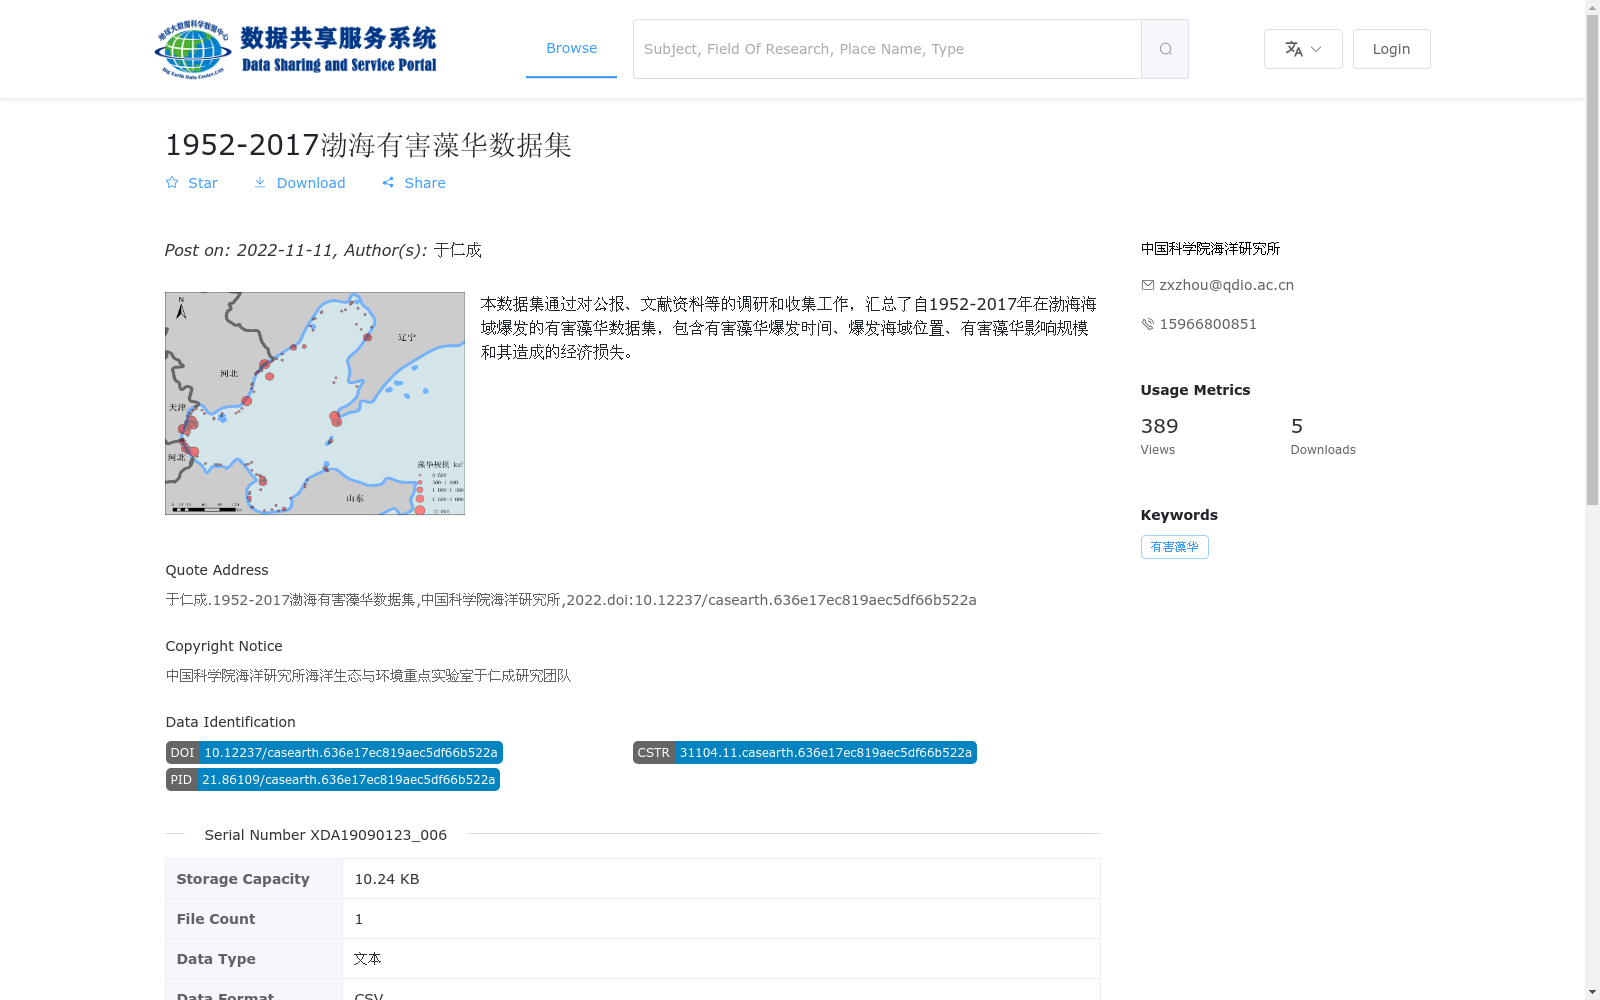Click the Storage Capacity row header
The width and height of the screenshot is (1600, 1000).
pyautogui.click(x=254, y=879)
